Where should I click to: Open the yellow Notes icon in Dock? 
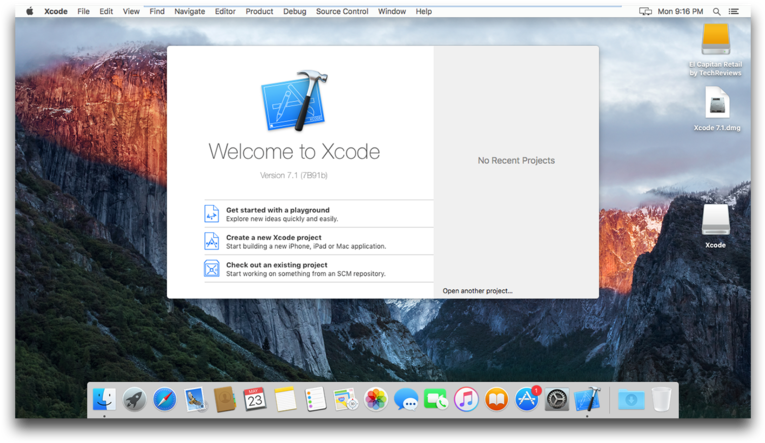285,400
